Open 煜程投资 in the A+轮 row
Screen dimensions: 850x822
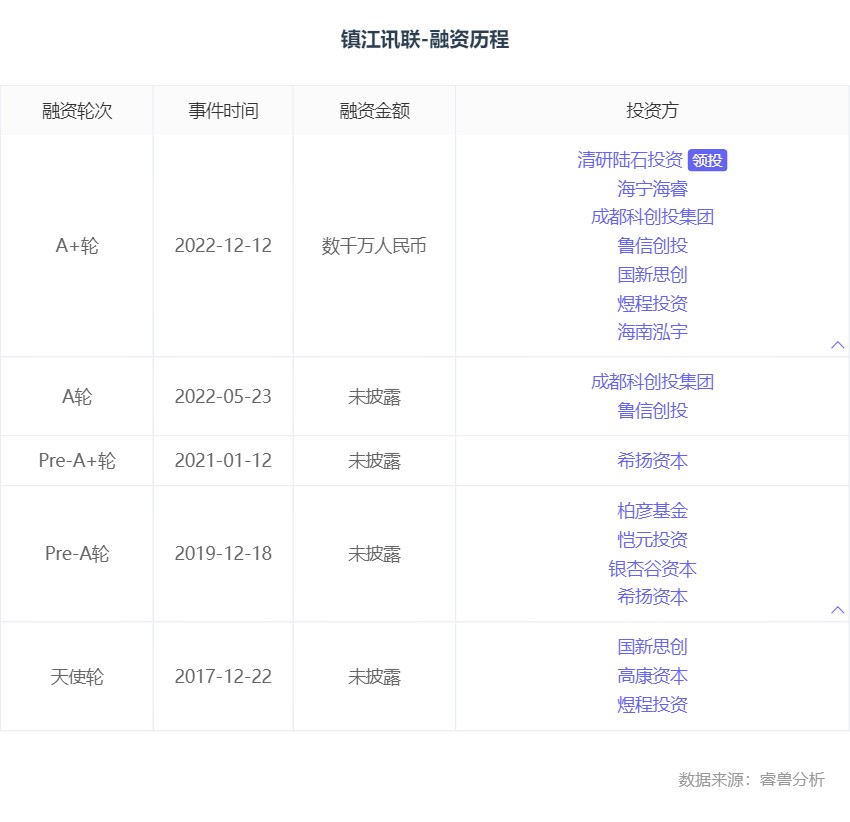[652, 303]
